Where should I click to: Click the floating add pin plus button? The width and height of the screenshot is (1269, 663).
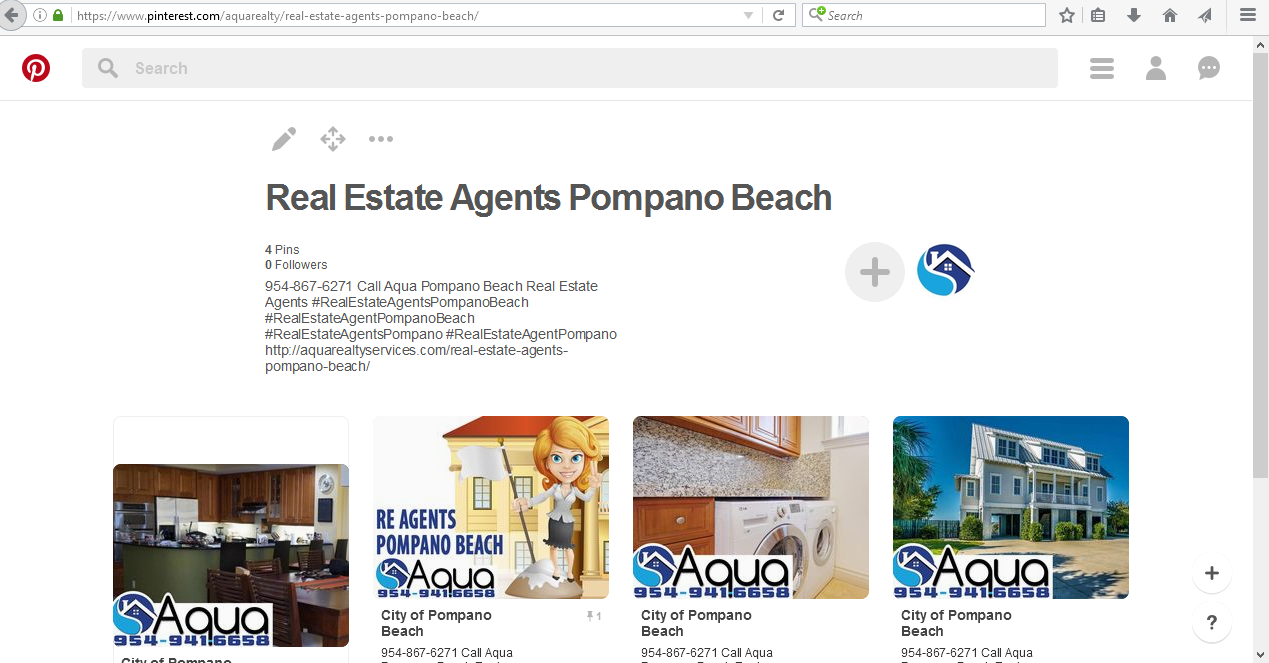(x=1212, y=573)
